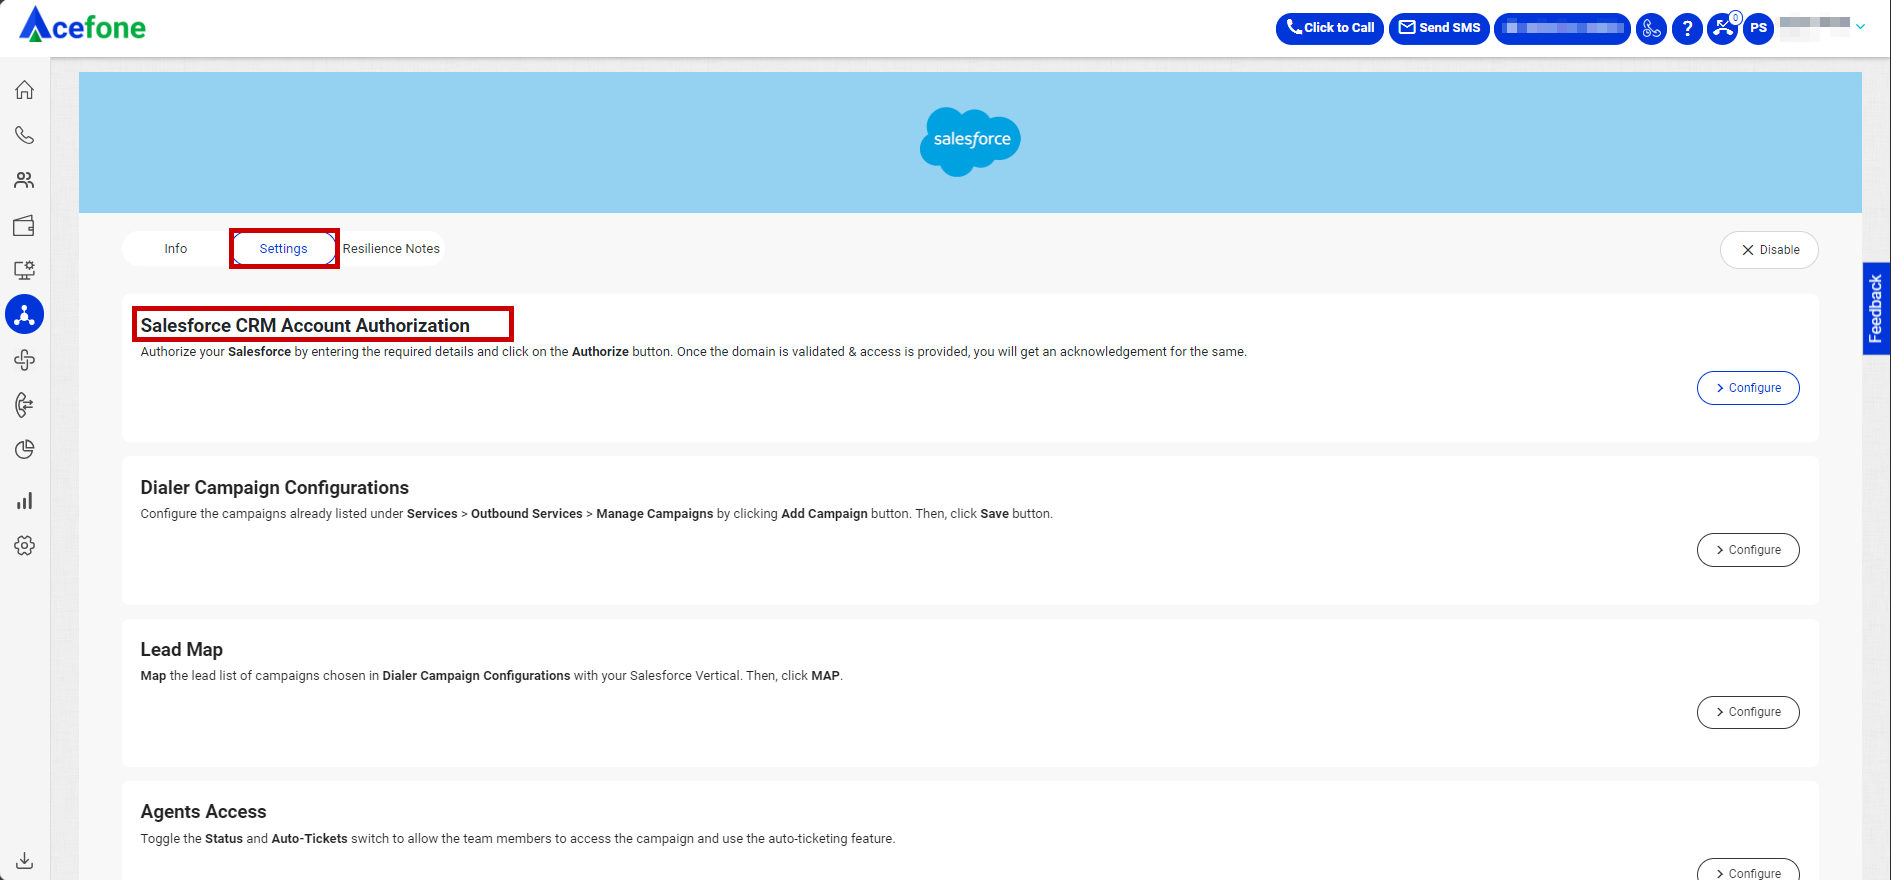Switch to the Resilience Notes tab
The height and width of the screenshot is (880, 1891).
391,249
